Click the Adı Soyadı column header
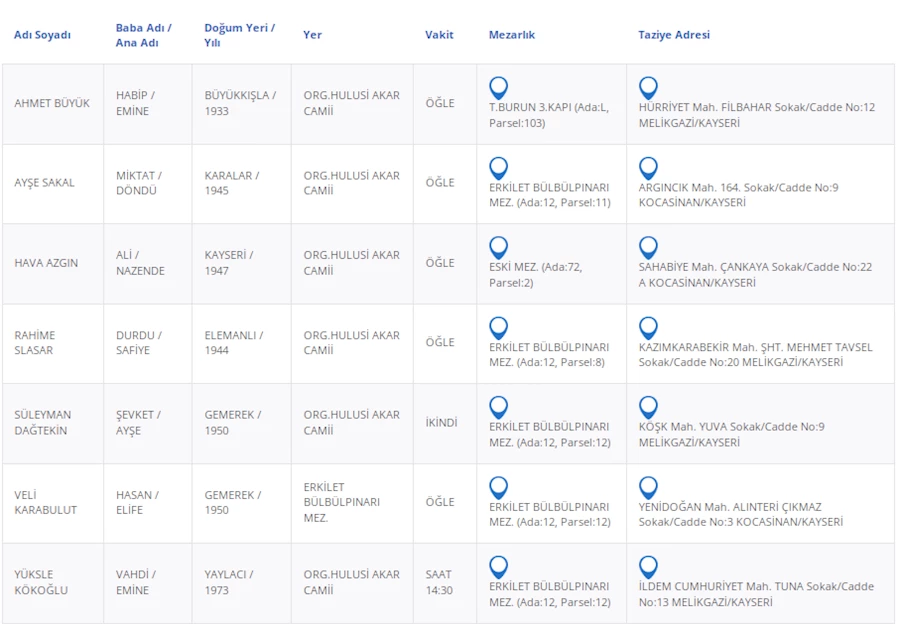900x628 pixels. point(42,35)
